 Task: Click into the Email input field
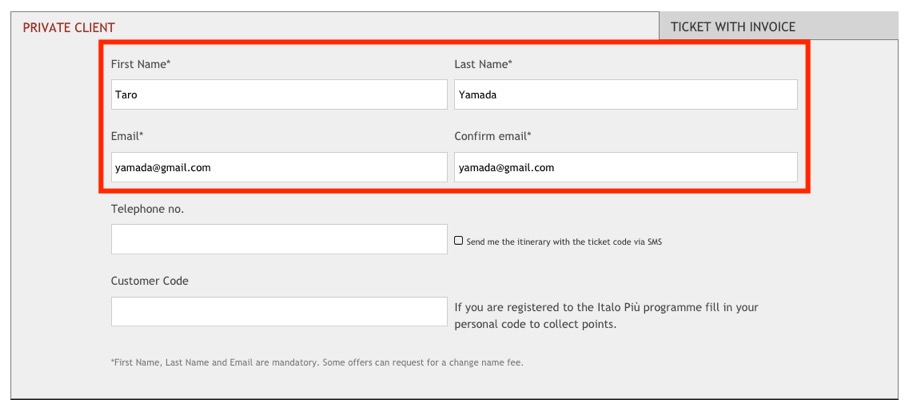(x=279, y=167)
